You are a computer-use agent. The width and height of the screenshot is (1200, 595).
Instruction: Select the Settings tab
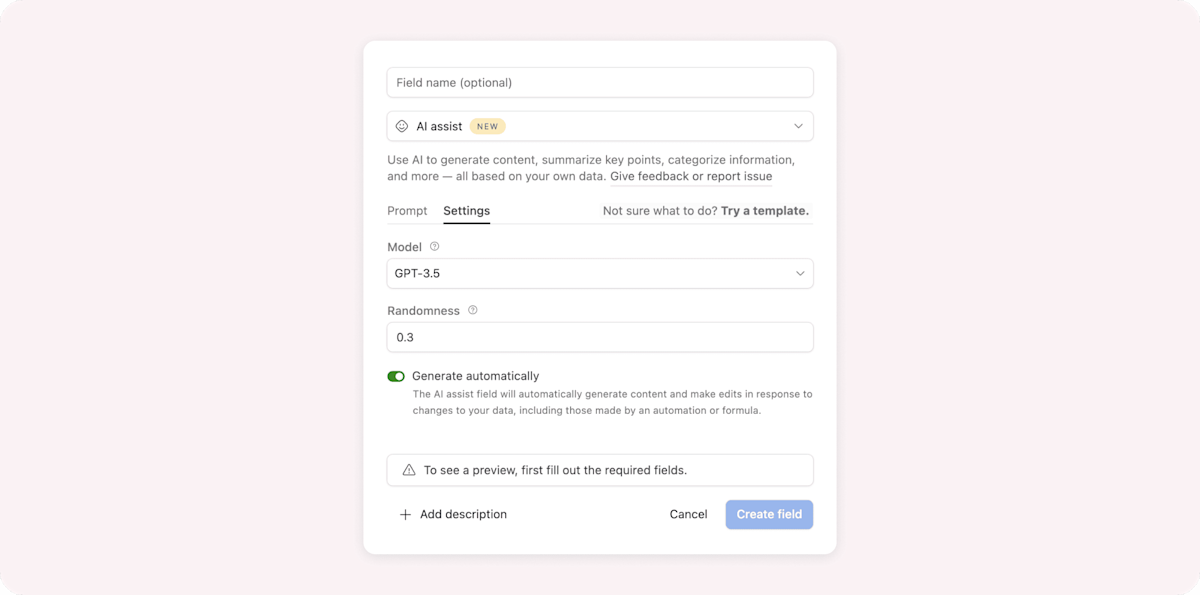pyautogui.click(x=467, y=211)
